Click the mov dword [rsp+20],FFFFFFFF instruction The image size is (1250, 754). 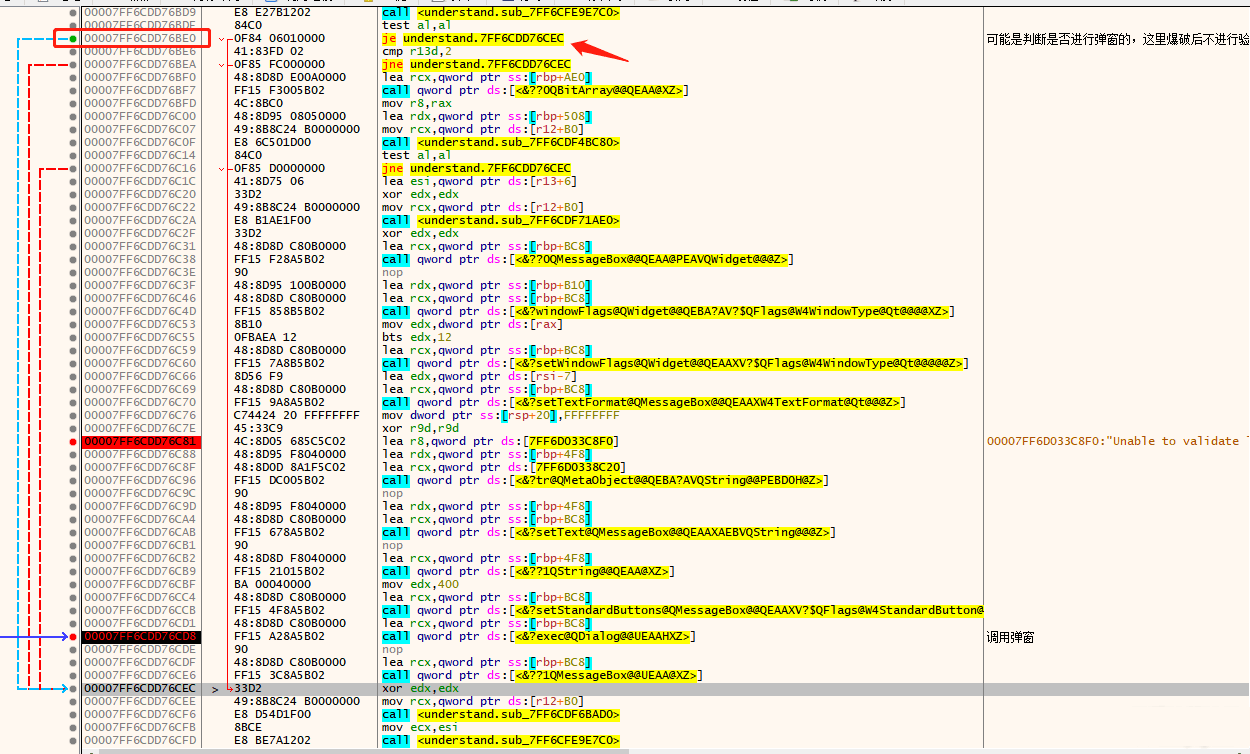click(x=501, y=415)
